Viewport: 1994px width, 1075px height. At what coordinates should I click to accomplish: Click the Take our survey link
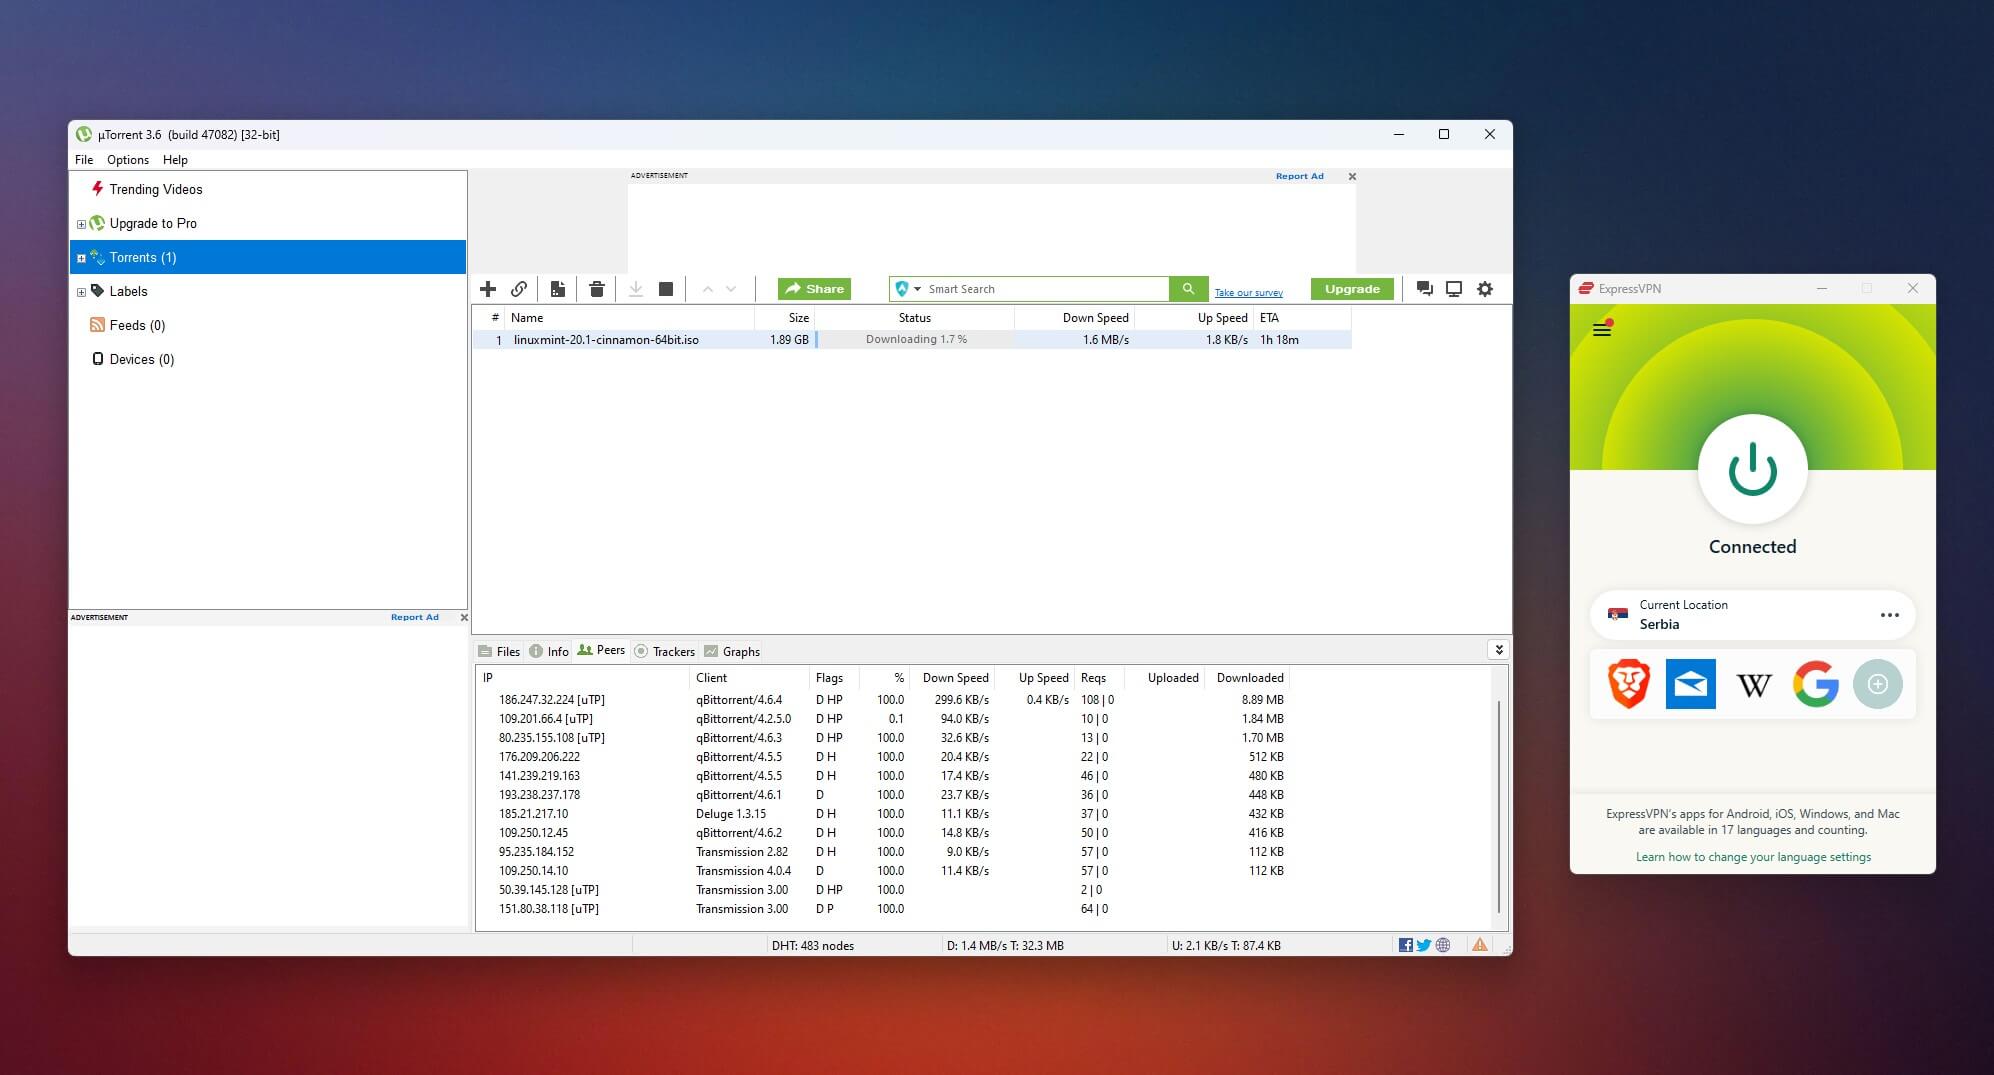[x=1248, y=293]
